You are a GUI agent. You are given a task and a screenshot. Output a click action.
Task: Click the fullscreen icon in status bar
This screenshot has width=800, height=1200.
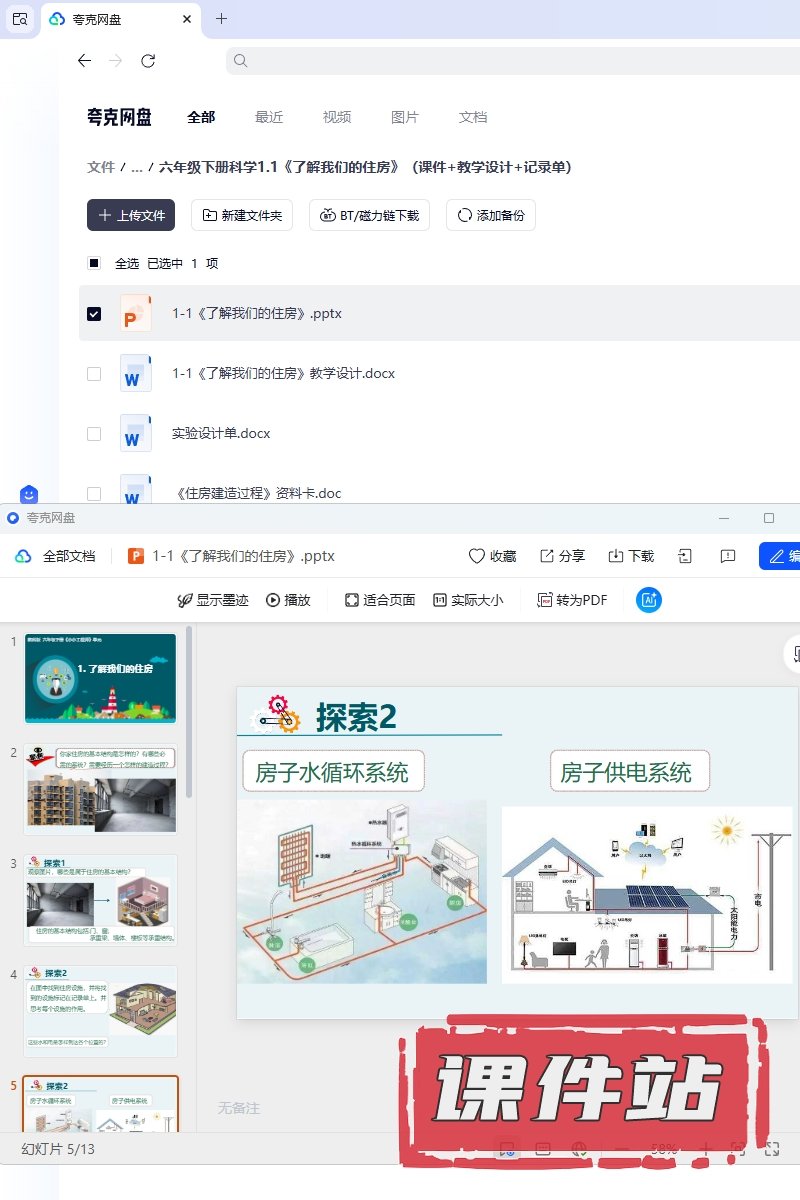[x=771, y=1149]
